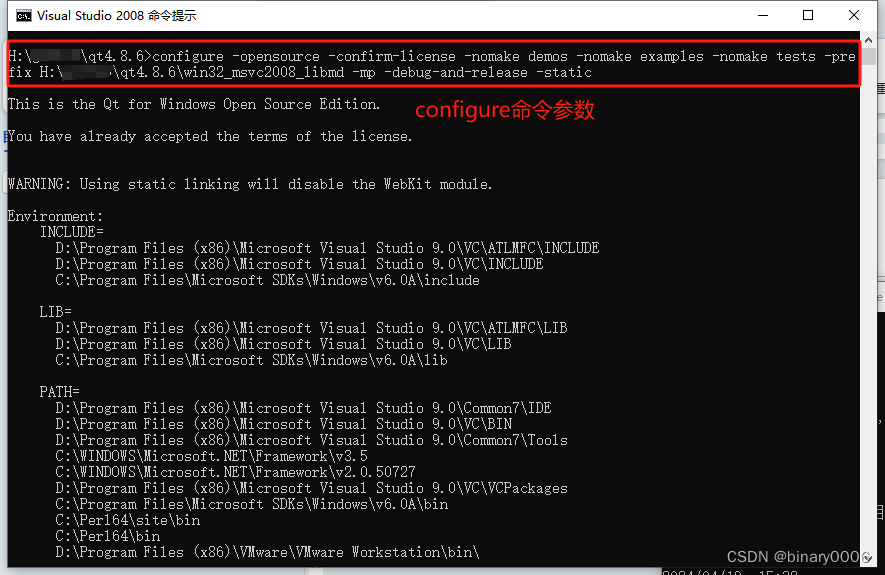
Task: Click the 'VC\ATLMFC\INCLUDE' path line
Action: click(327, 248)
